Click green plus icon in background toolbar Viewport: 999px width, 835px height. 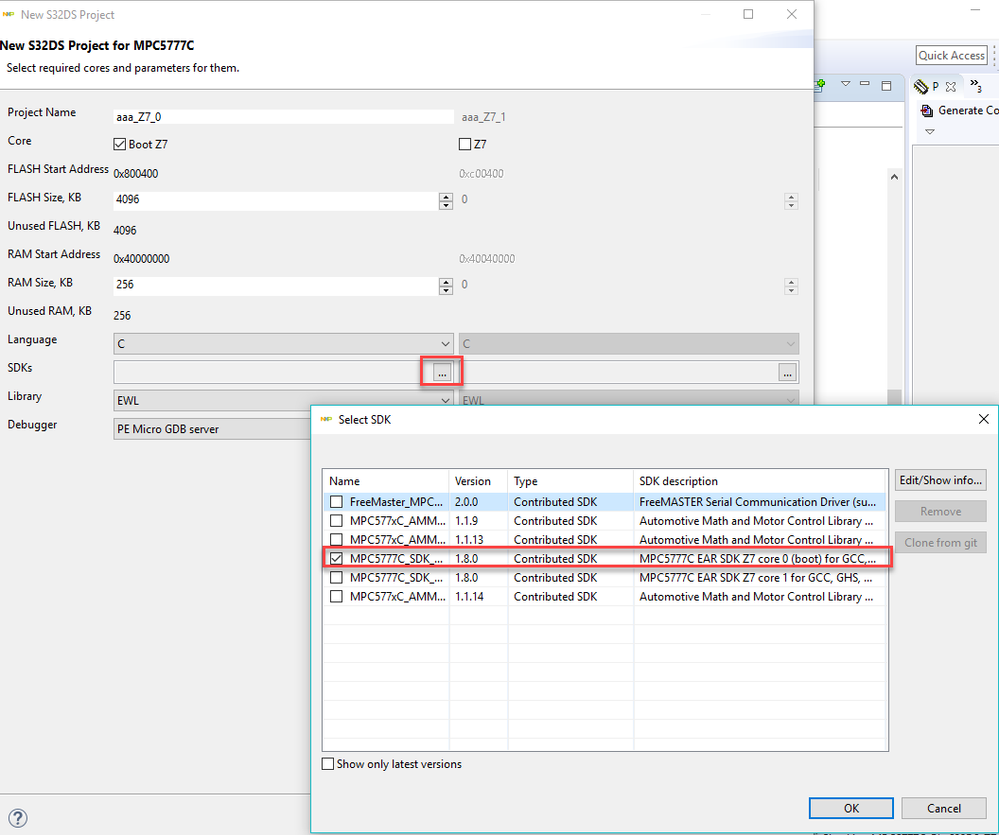click(820, 85)
